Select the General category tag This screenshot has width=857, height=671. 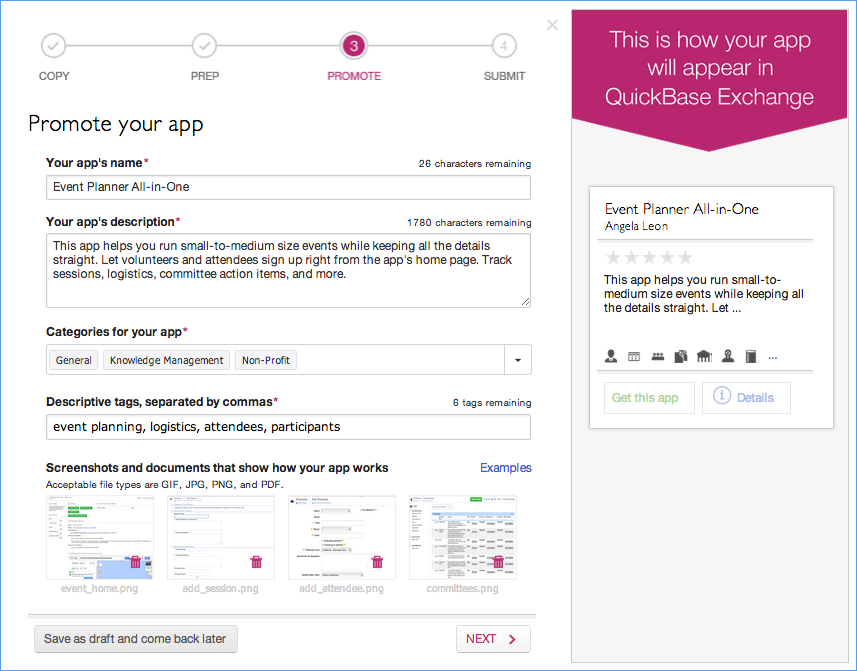point(74,360)
